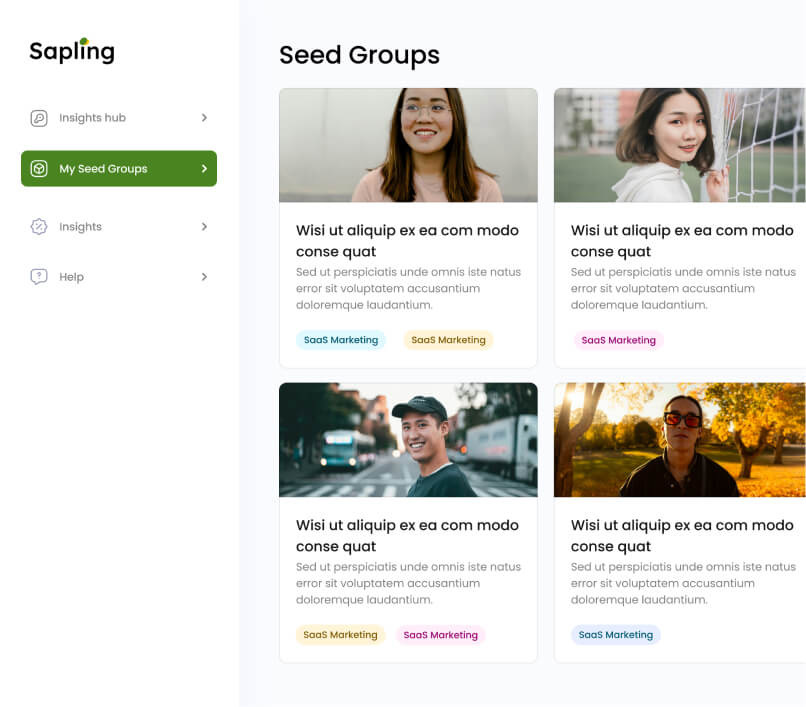Click yellow SaaS Marketing tag on first card
Screen dimensions: 806x707
pyautogui.click(x=448, y=340)
